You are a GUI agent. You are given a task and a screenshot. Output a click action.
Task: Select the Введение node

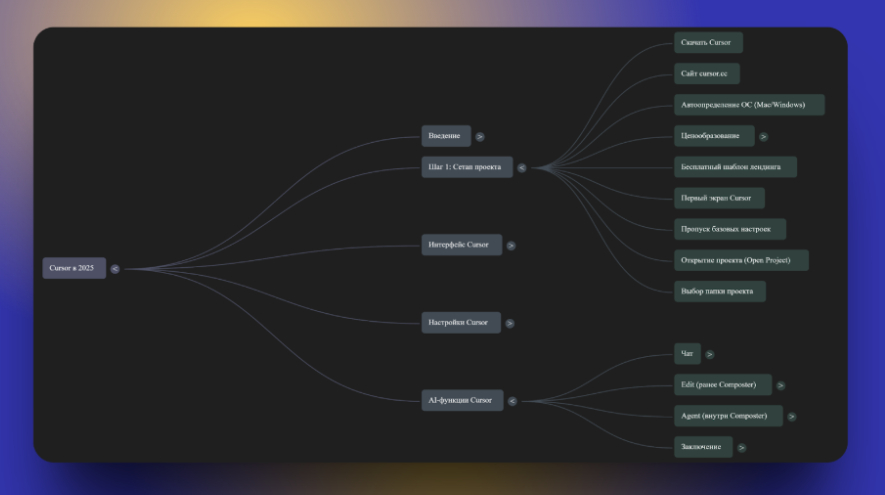446,136
